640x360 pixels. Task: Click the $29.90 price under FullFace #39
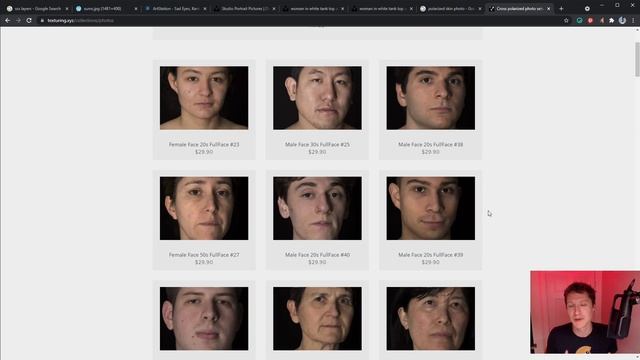point(431,262)
